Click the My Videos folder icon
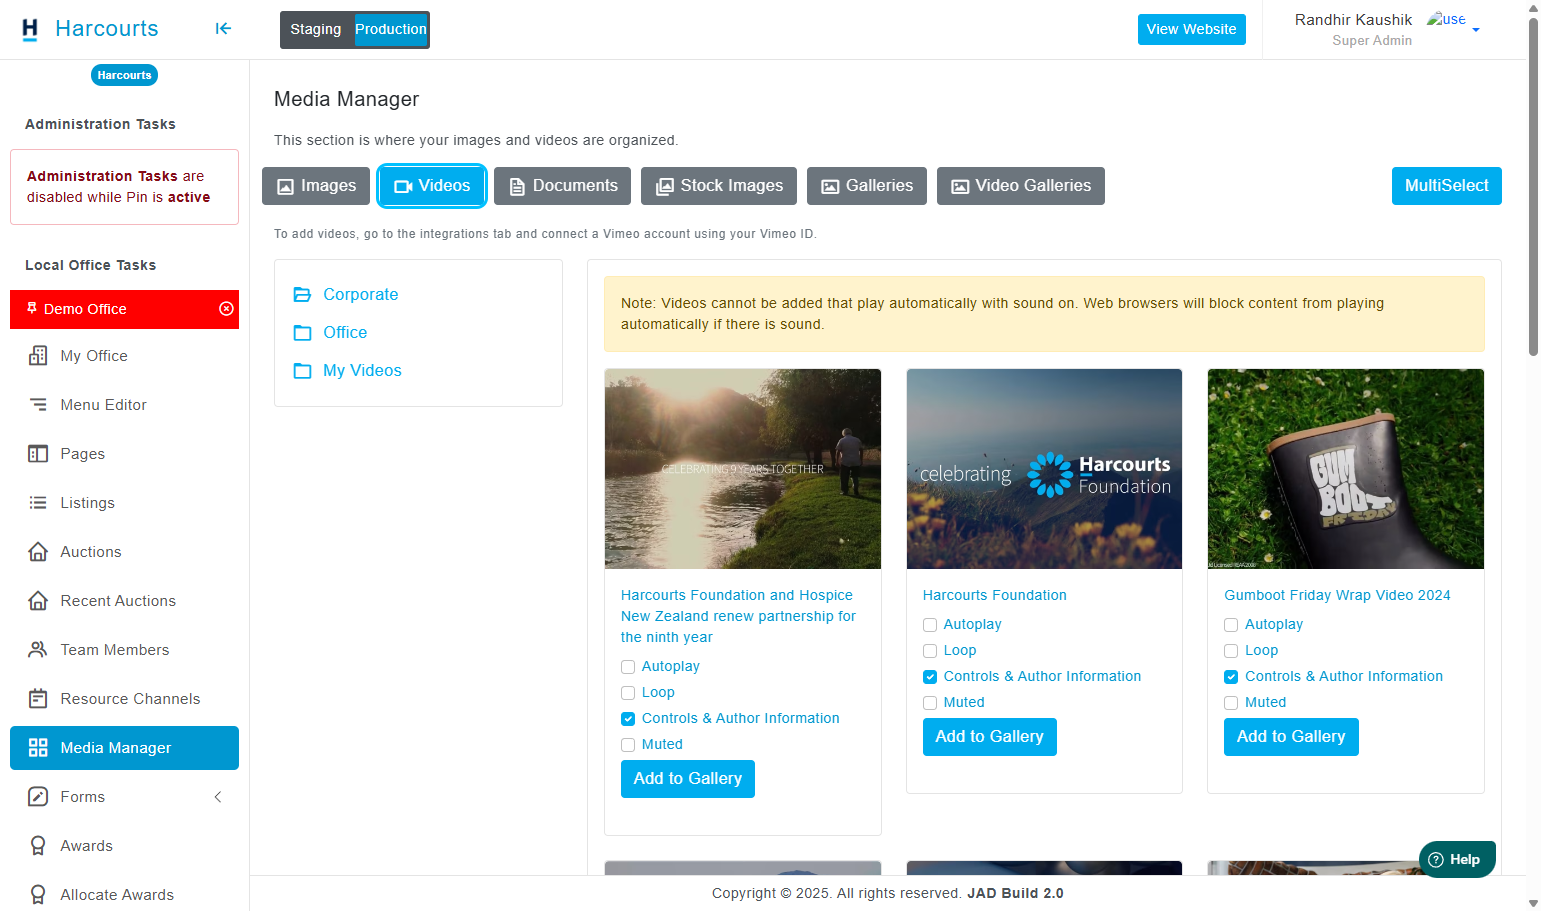 pyautogui.click(x=302, y=371)
